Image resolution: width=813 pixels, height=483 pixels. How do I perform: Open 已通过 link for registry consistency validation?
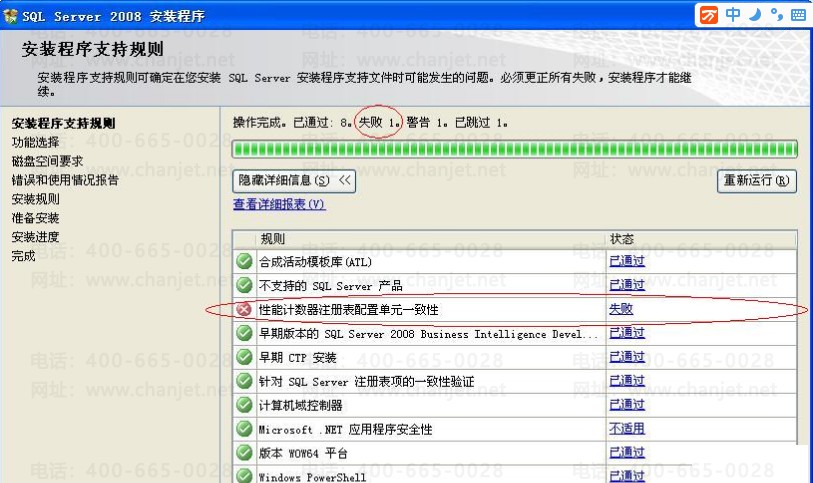click(627, 380)
